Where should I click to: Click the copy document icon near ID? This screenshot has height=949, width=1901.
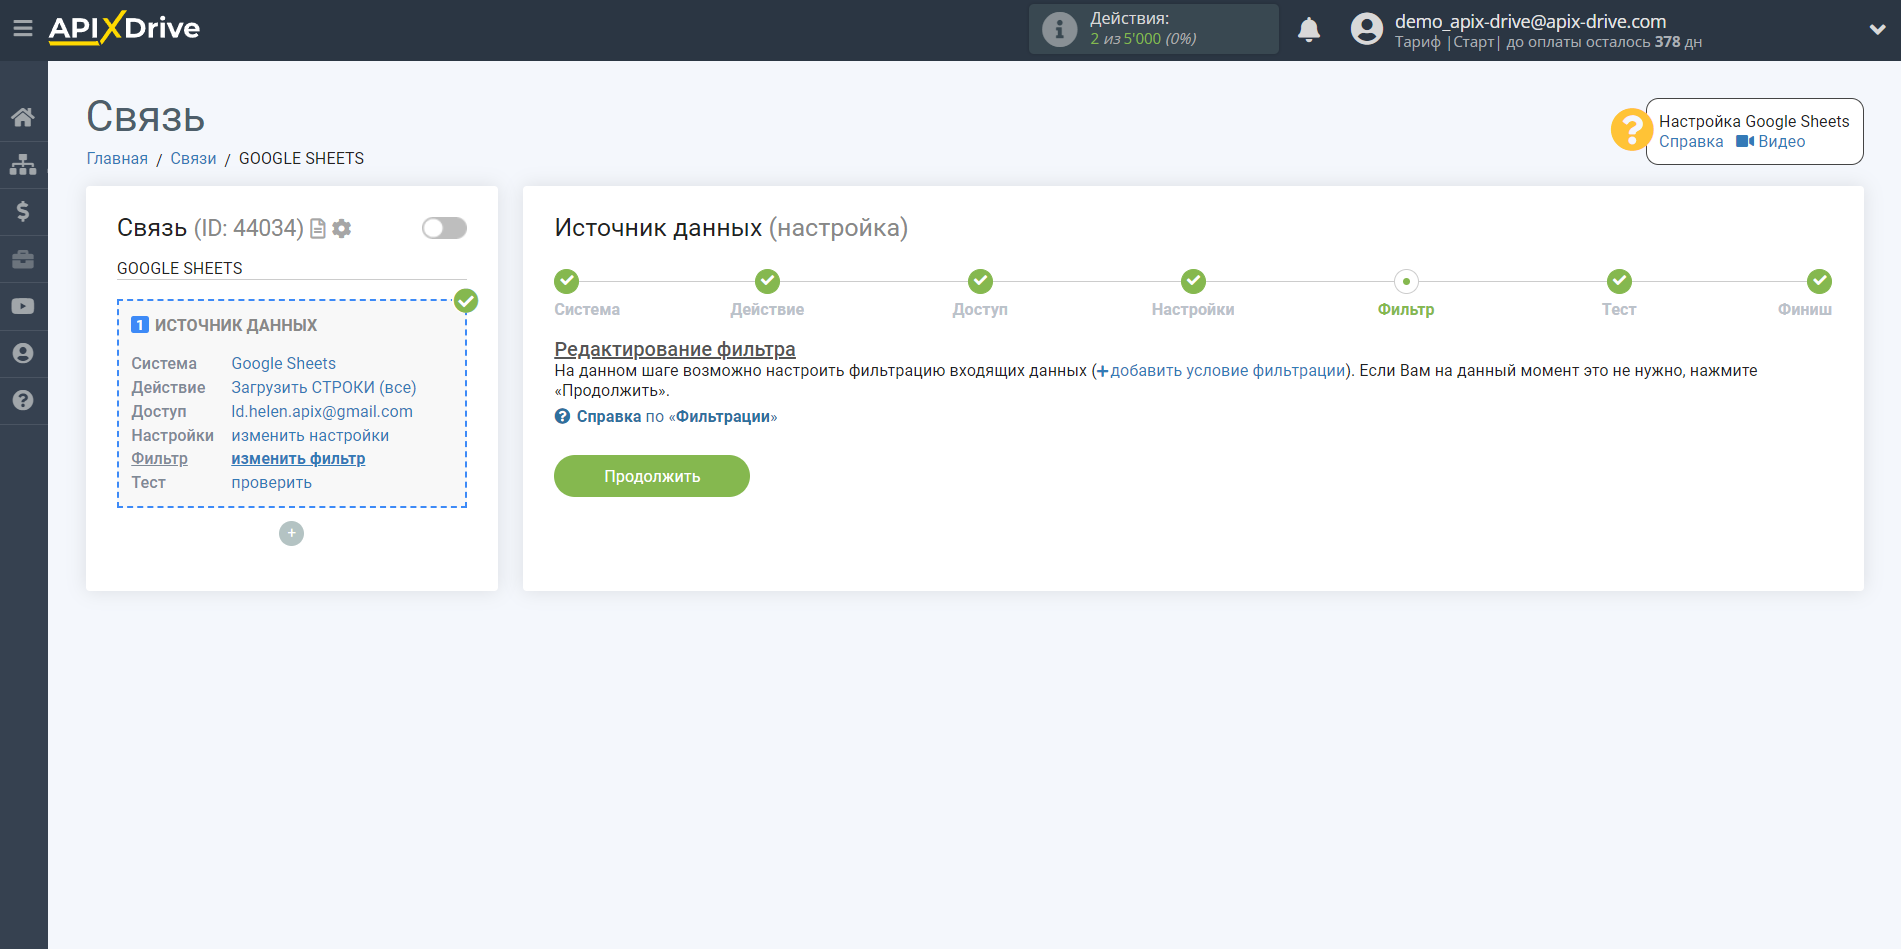click(318, 229)
